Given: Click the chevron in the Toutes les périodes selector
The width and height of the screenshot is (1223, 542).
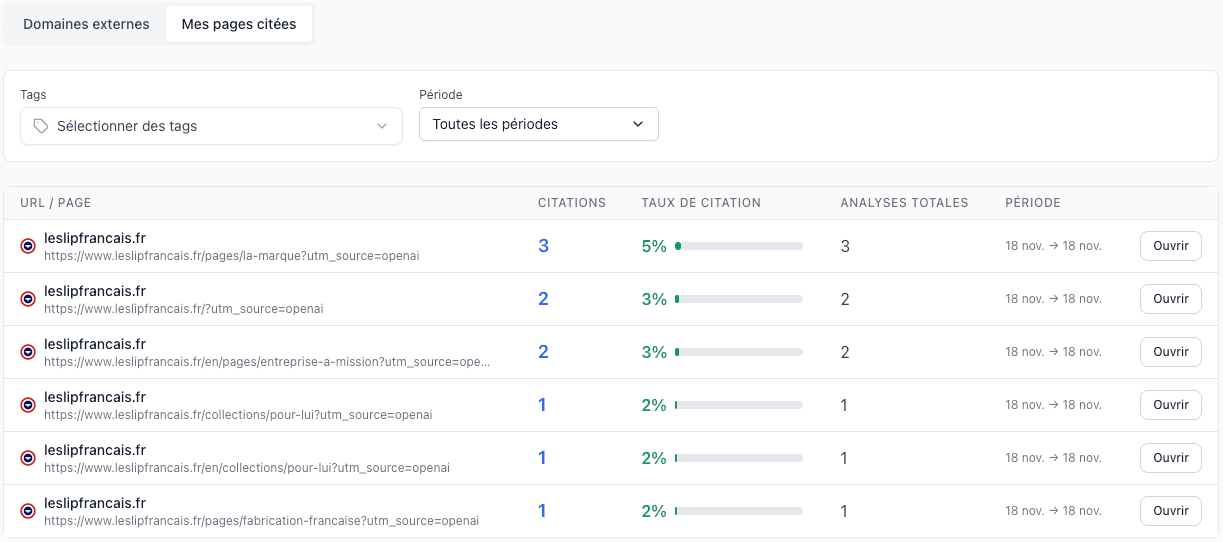Looking at the screenshot, I should (638, 124).
